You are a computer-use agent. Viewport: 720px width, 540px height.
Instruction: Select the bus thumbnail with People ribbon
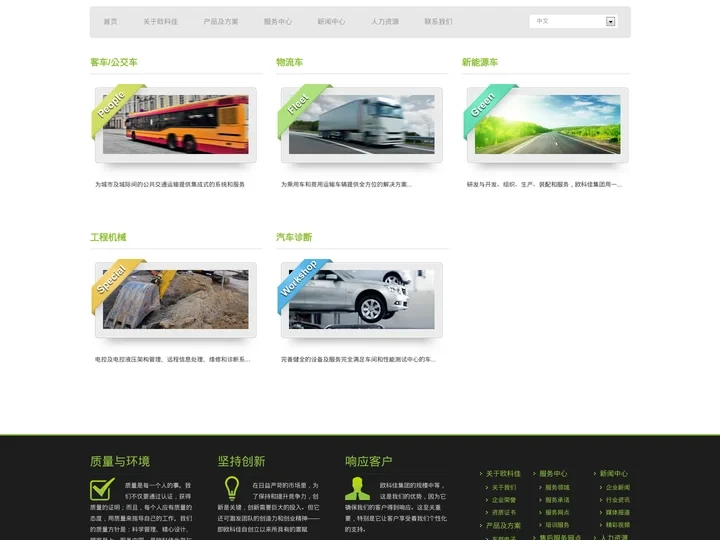176,124
